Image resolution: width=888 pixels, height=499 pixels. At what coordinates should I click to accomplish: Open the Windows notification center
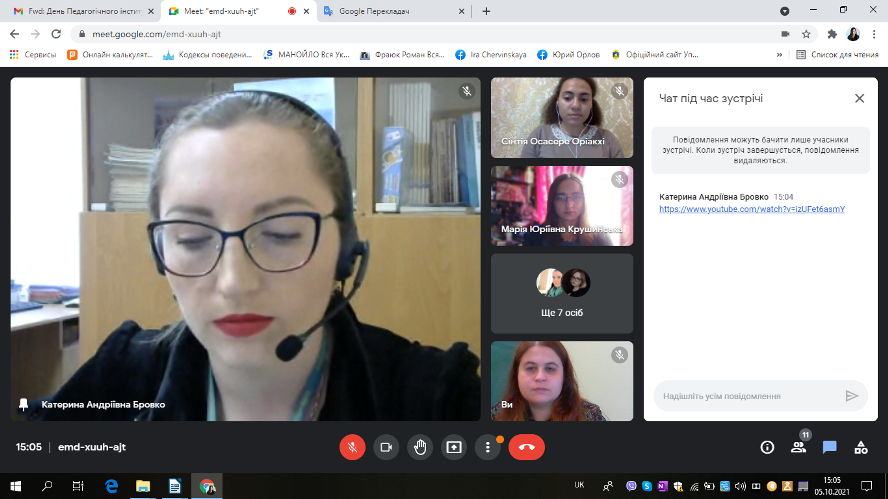866,486
